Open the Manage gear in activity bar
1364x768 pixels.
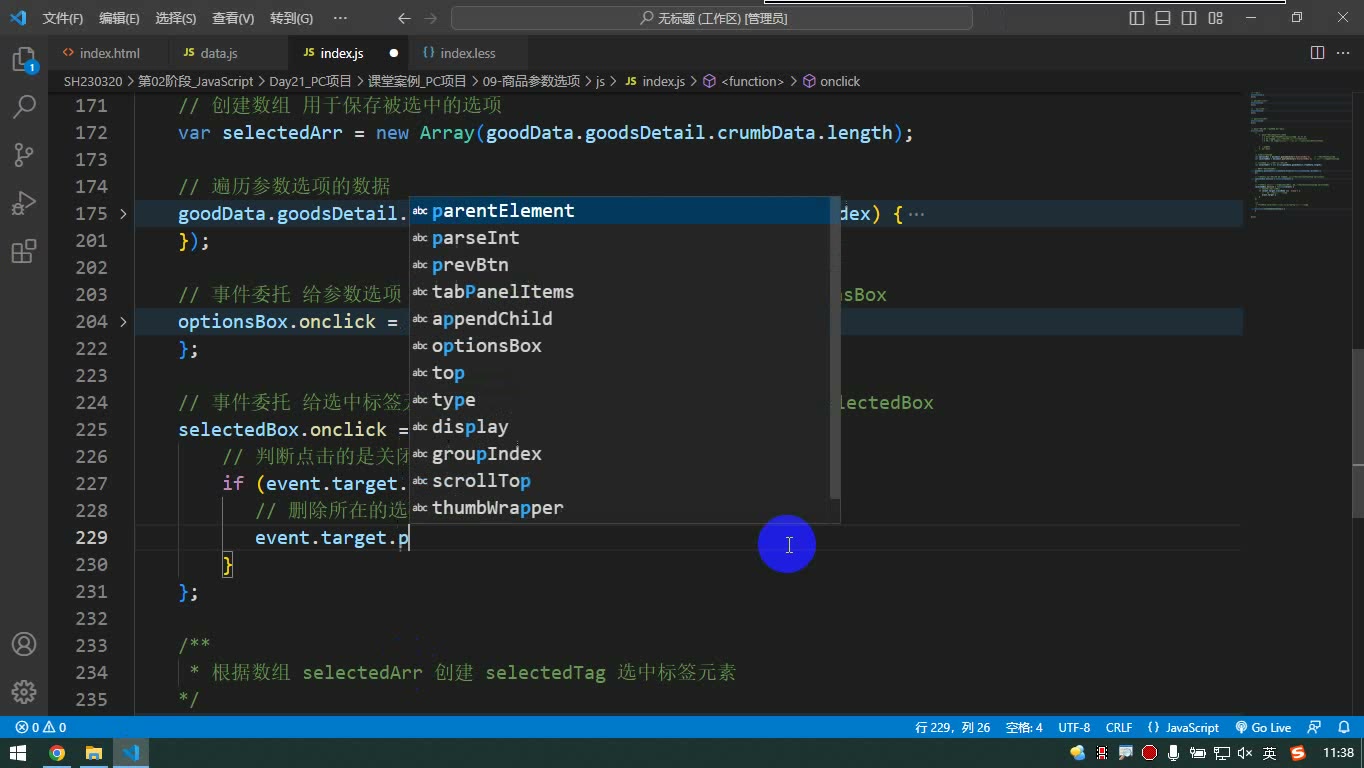click(x=24, y=691)
